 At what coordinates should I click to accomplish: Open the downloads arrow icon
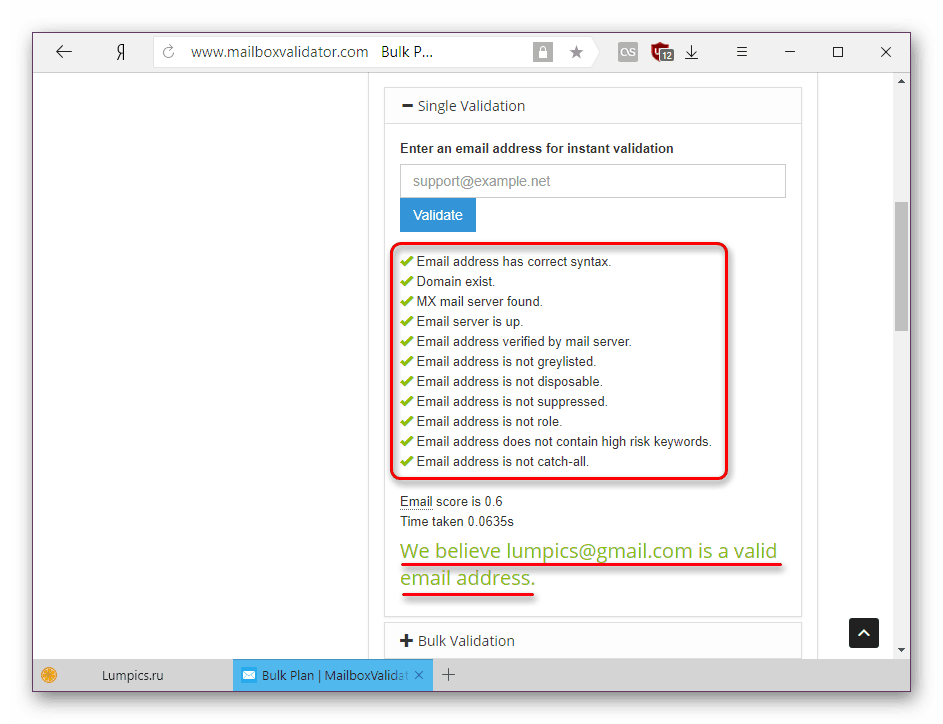click(x=691, y=52)
